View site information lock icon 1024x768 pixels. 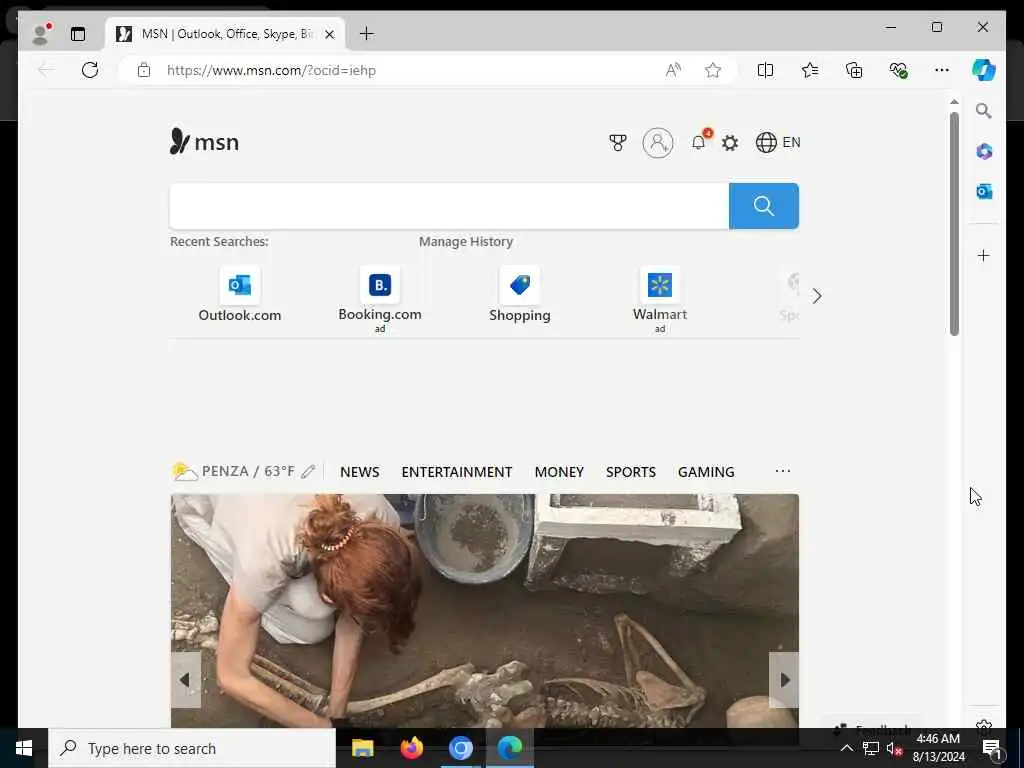tap(144, 70)
